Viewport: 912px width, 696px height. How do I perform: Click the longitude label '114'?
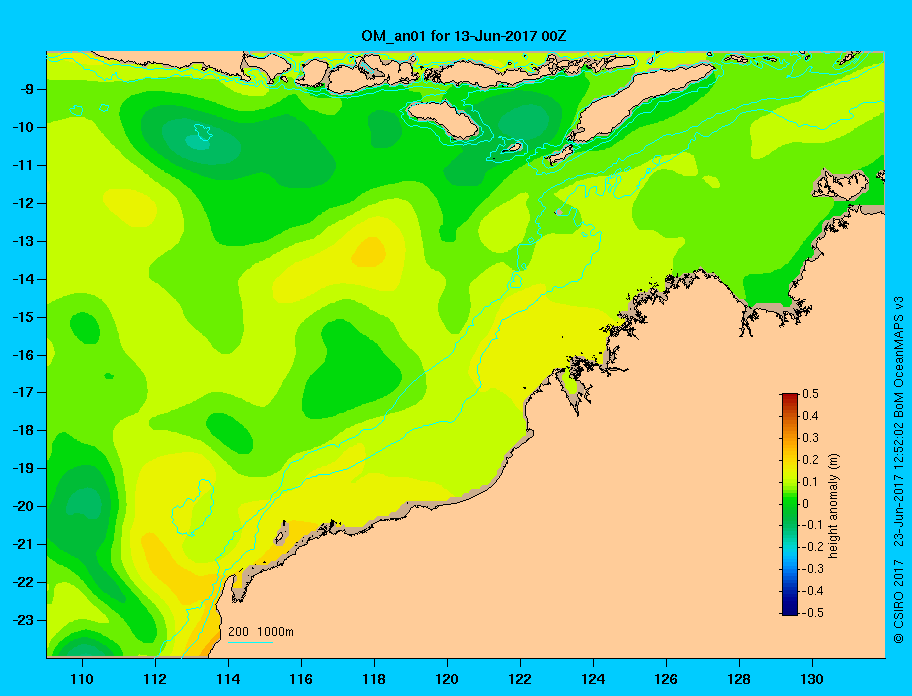(228, 679)
